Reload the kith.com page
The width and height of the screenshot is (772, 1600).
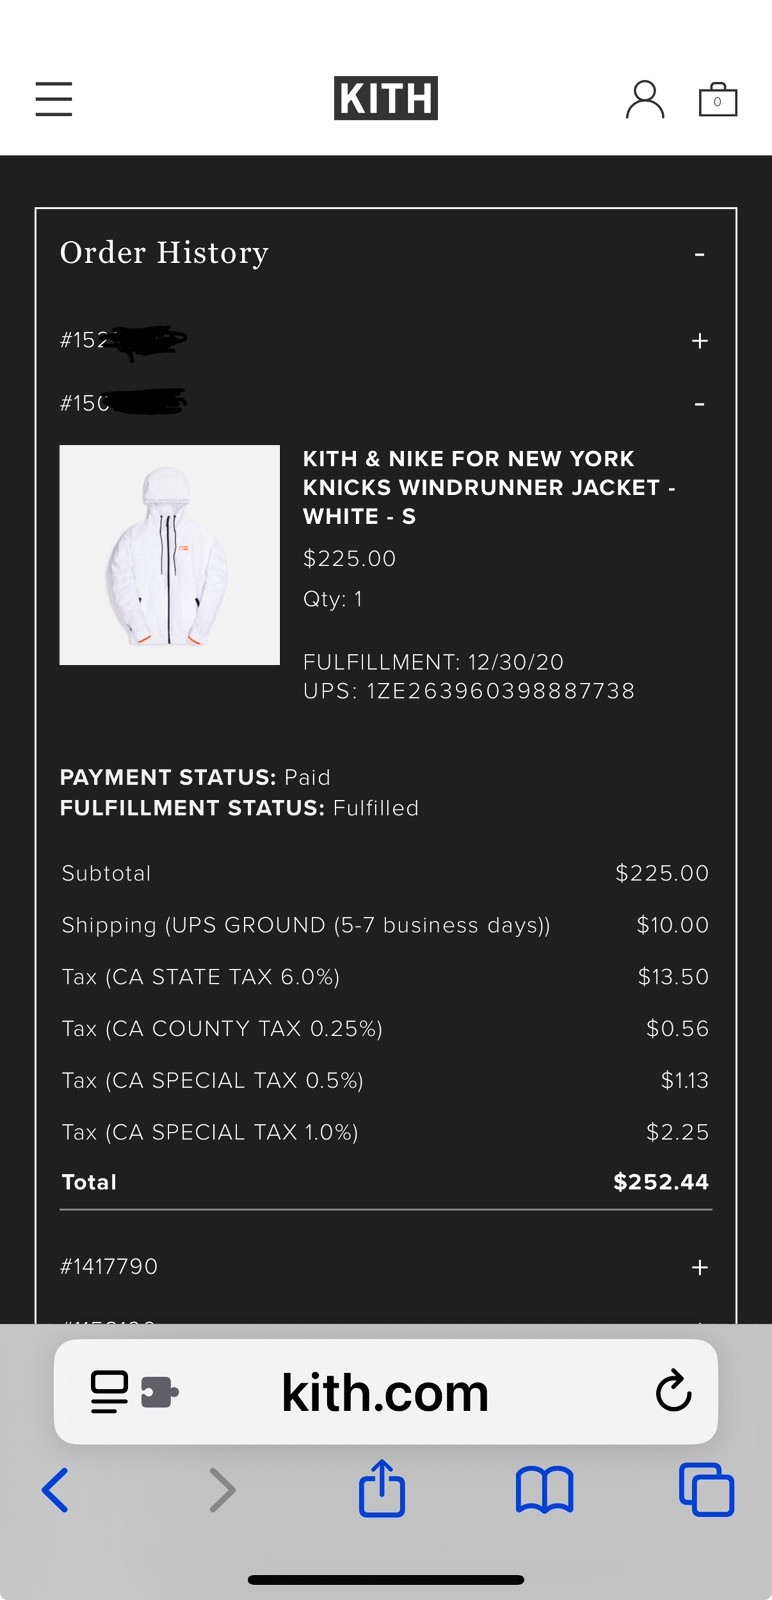(673, 1391)
